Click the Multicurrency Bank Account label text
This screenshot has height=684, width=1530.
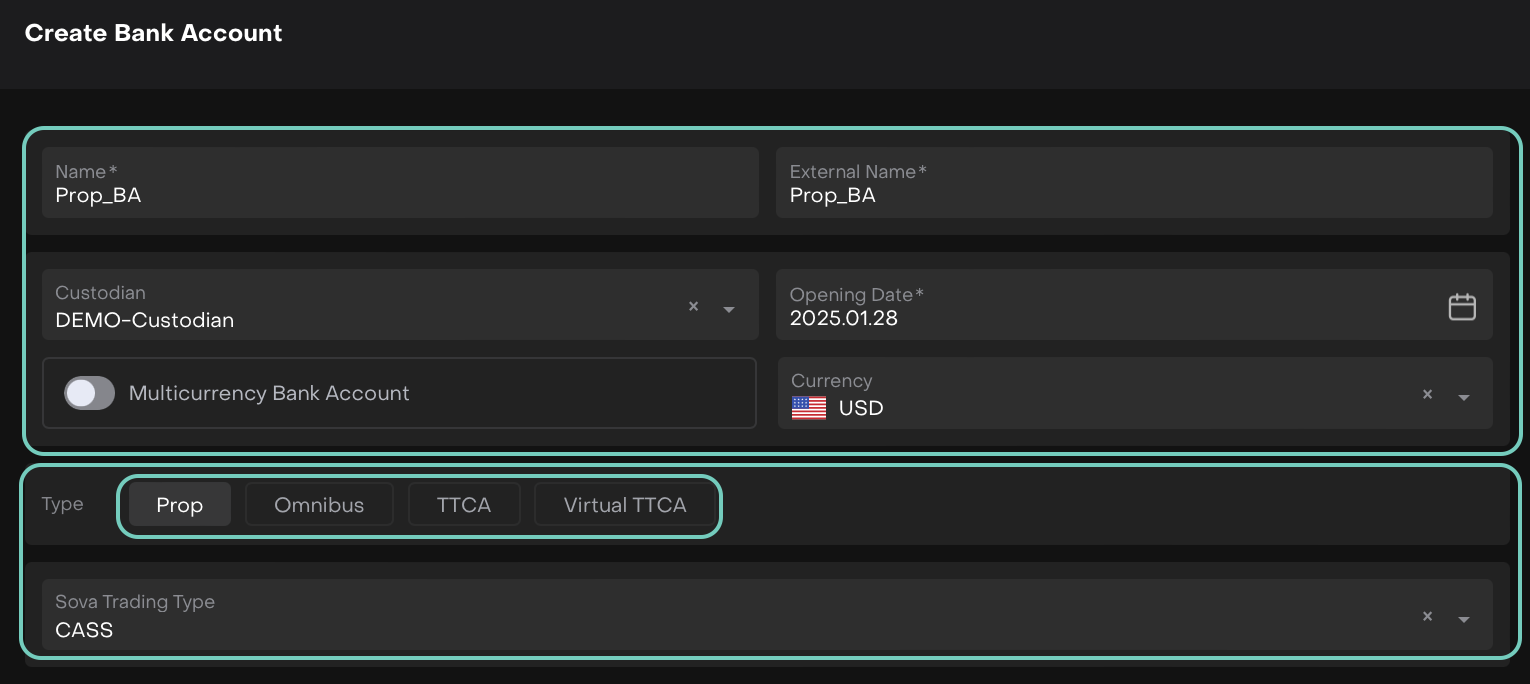click(269, 393)
